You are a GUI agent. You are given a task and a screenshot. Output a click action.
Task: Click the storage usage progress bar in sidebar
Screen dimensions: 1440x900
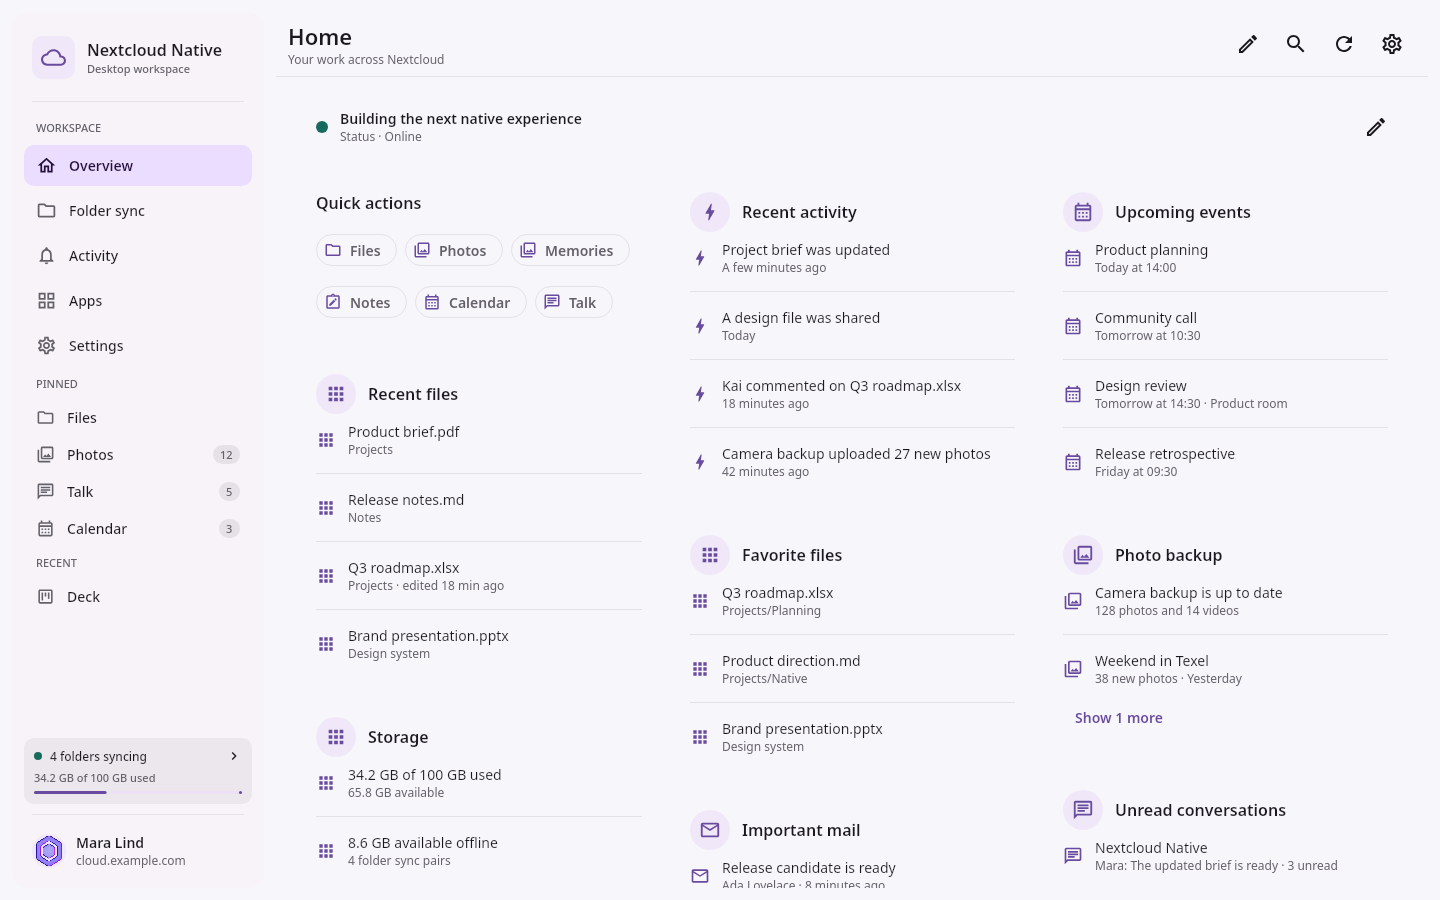coord(138,793)
